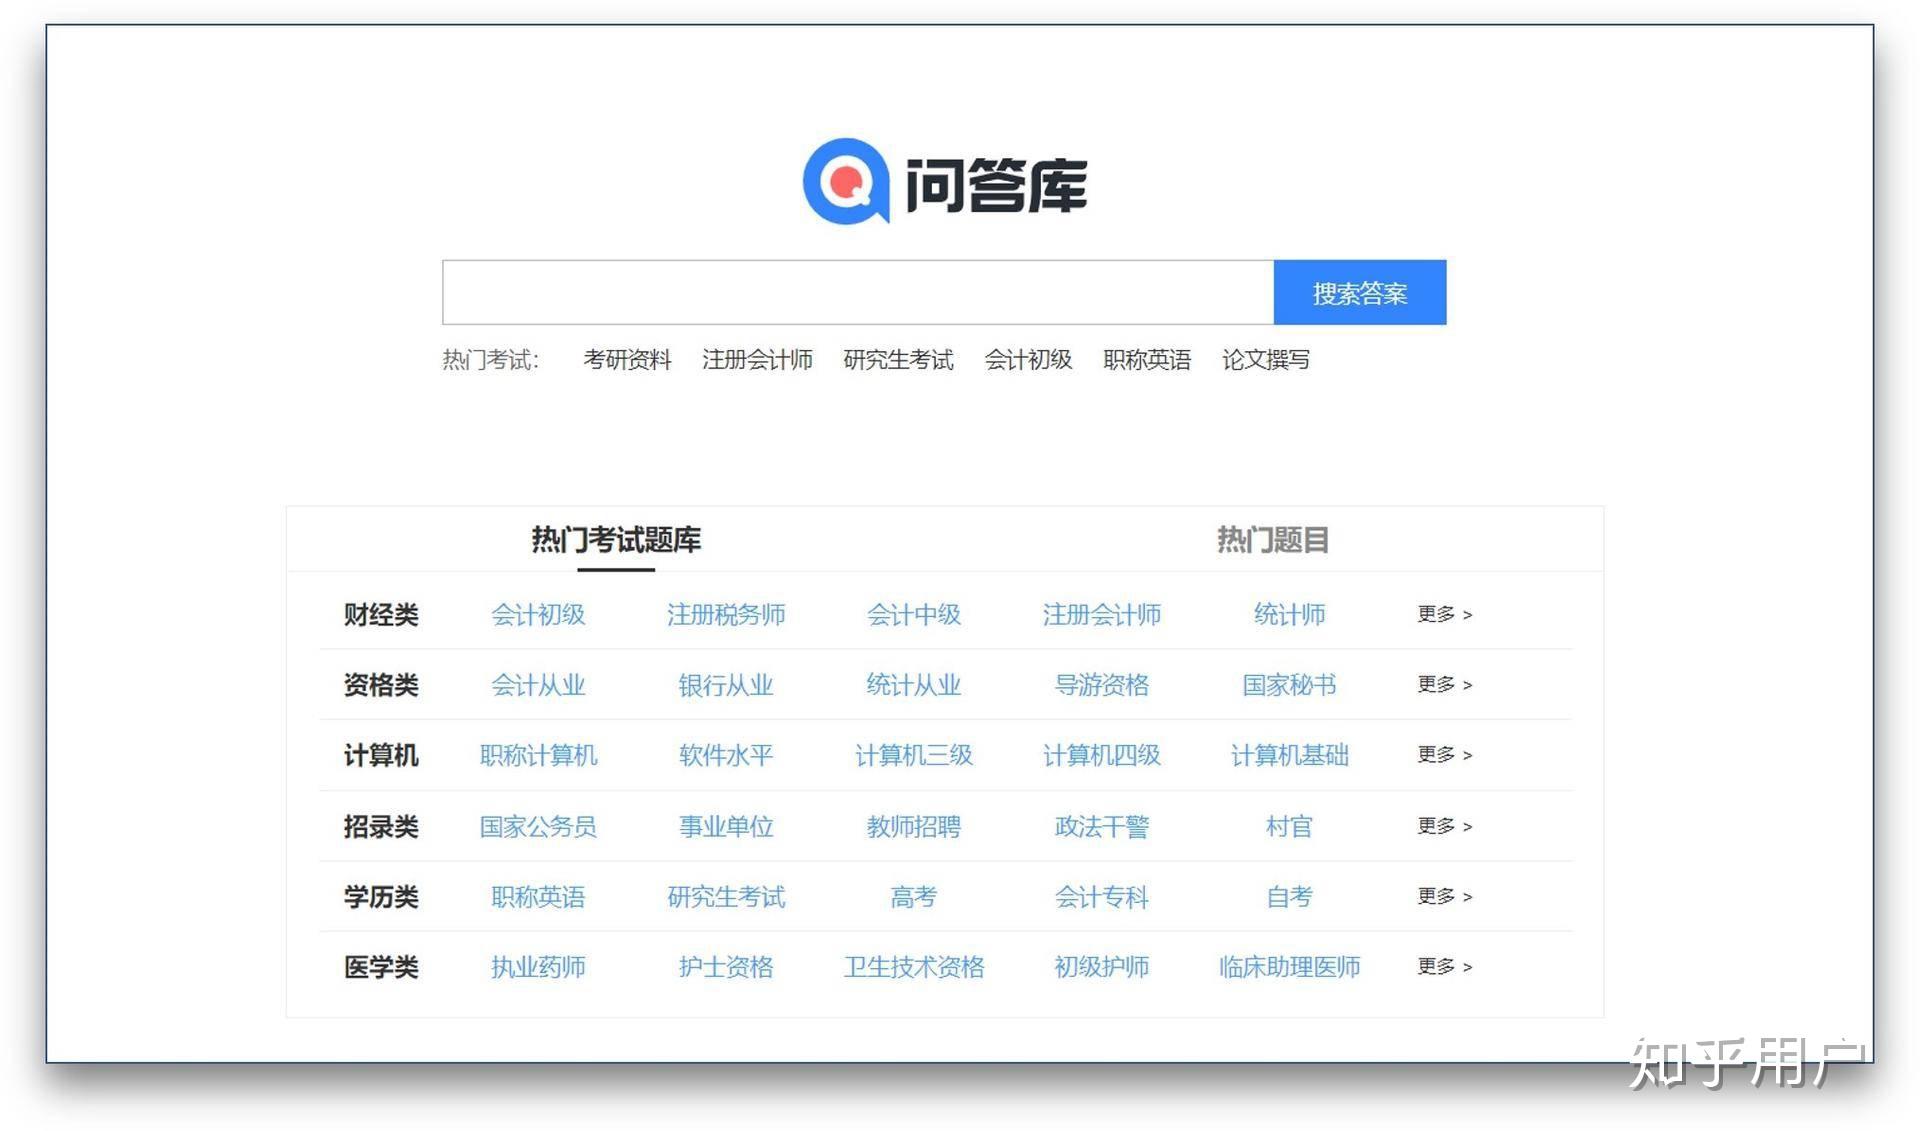Viewport: 1920px width, 1131px height.
Task: Open the 执业药师 question bank
Action: point(538,966)
